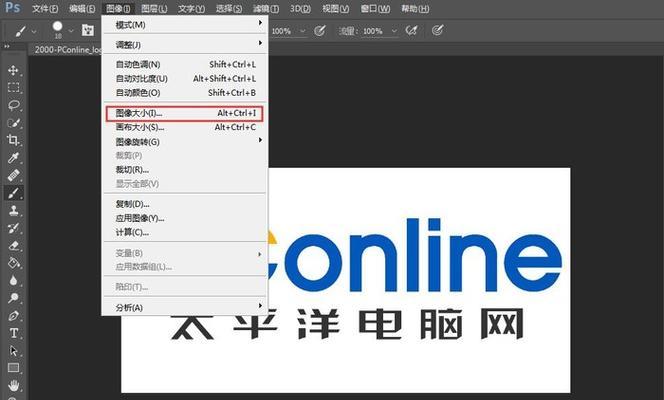
Task: Choose 画布大小(S)... menu entry
Action: pos(185,127)
